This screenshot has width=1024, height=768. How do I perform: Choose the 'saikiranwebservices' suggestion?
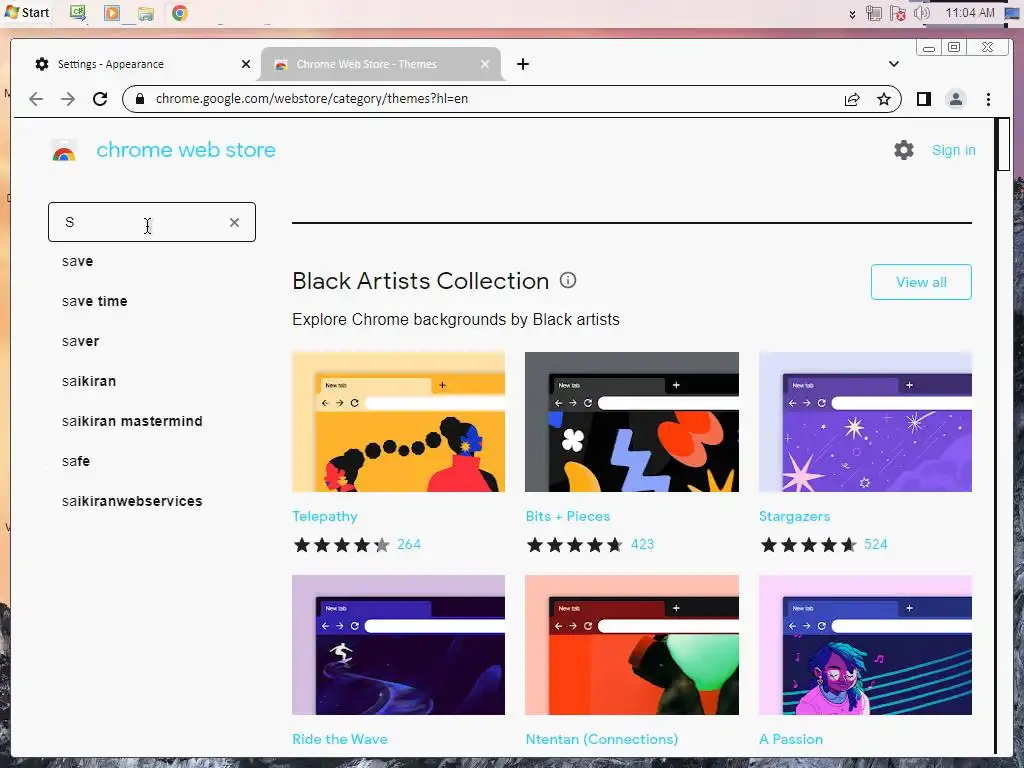tap(132, 502)
